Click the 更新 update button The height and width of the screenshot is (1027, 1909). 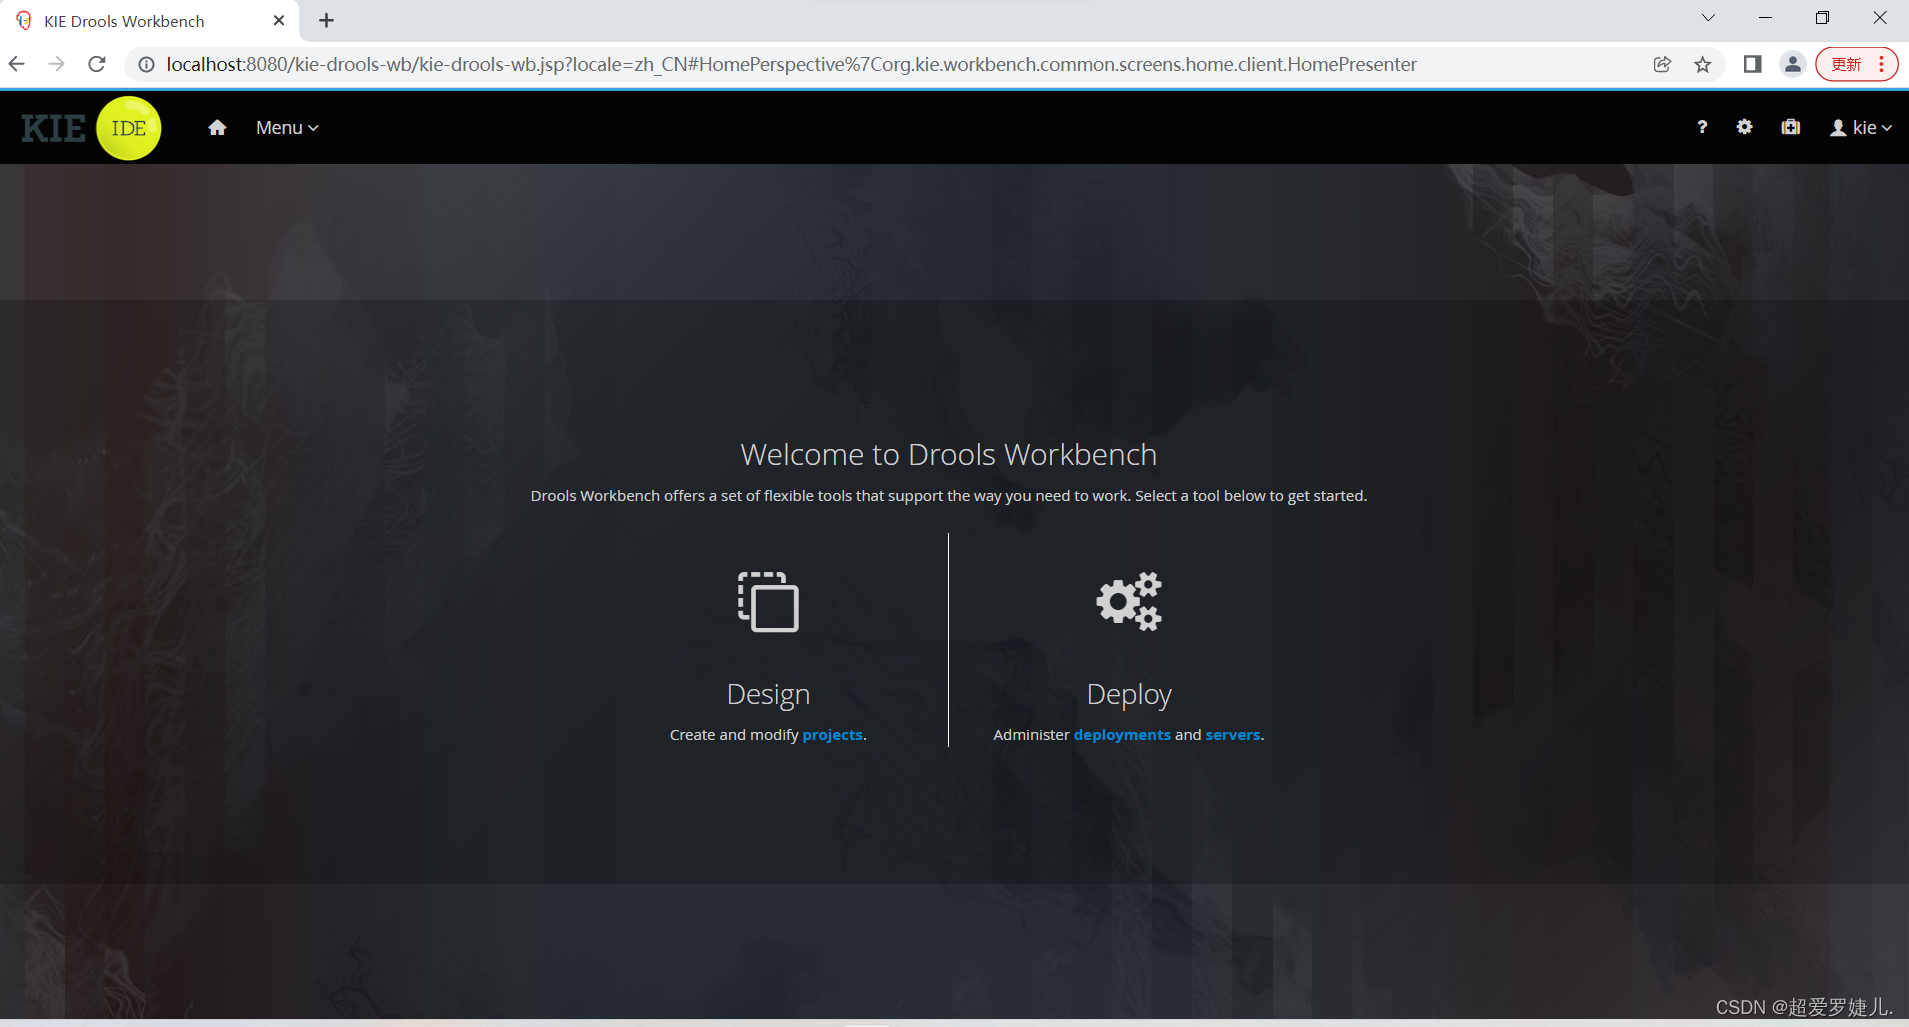[x=1846, y=64]
